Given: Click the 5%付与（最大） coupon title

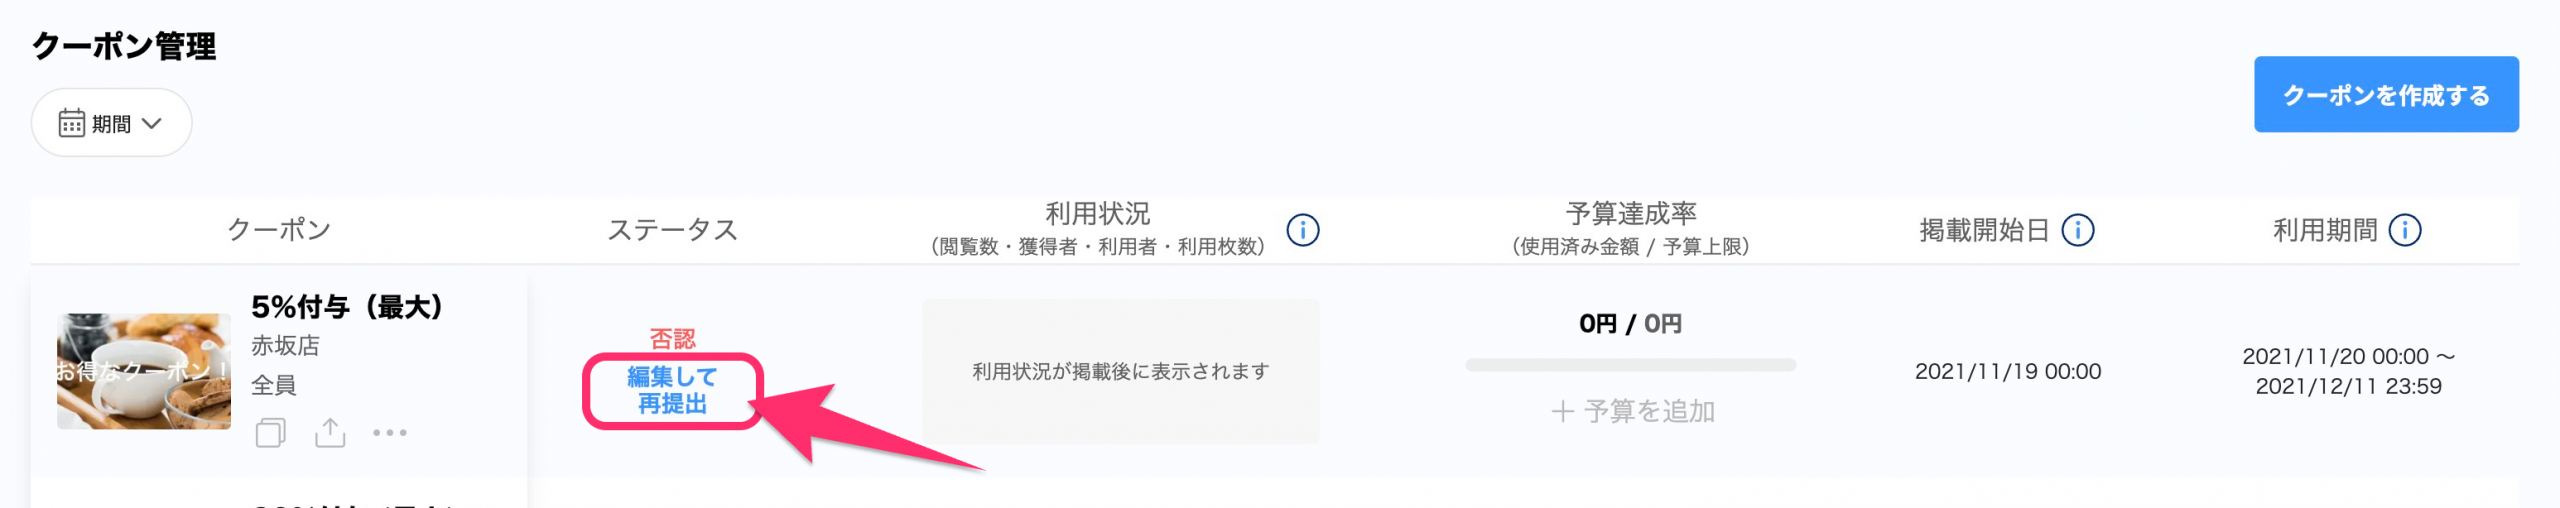Looking at the screenshot, I should click(x=346, y=307).
